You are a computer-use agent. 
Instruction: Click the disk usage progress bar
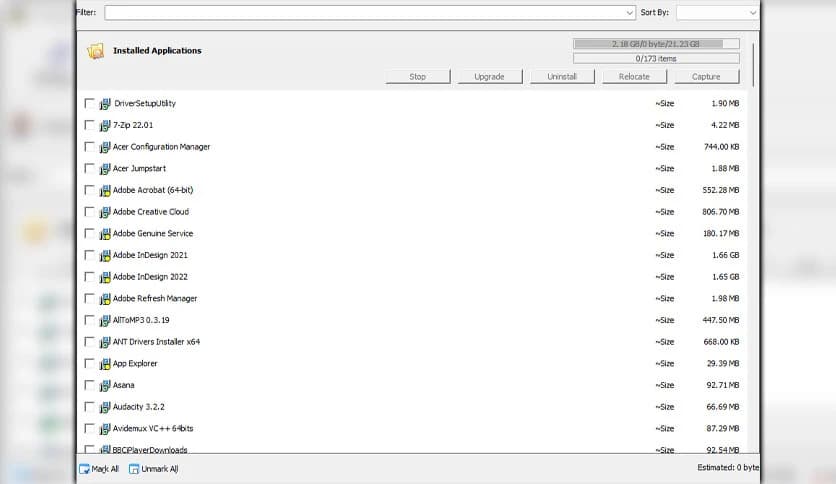tap(656, 44)
